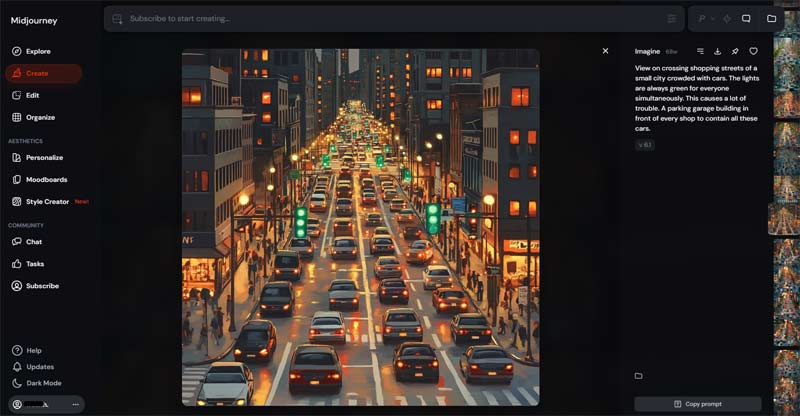Open Style Creator in sidebar
Screen dimensions: 800x416
click(x=48, y=201)
